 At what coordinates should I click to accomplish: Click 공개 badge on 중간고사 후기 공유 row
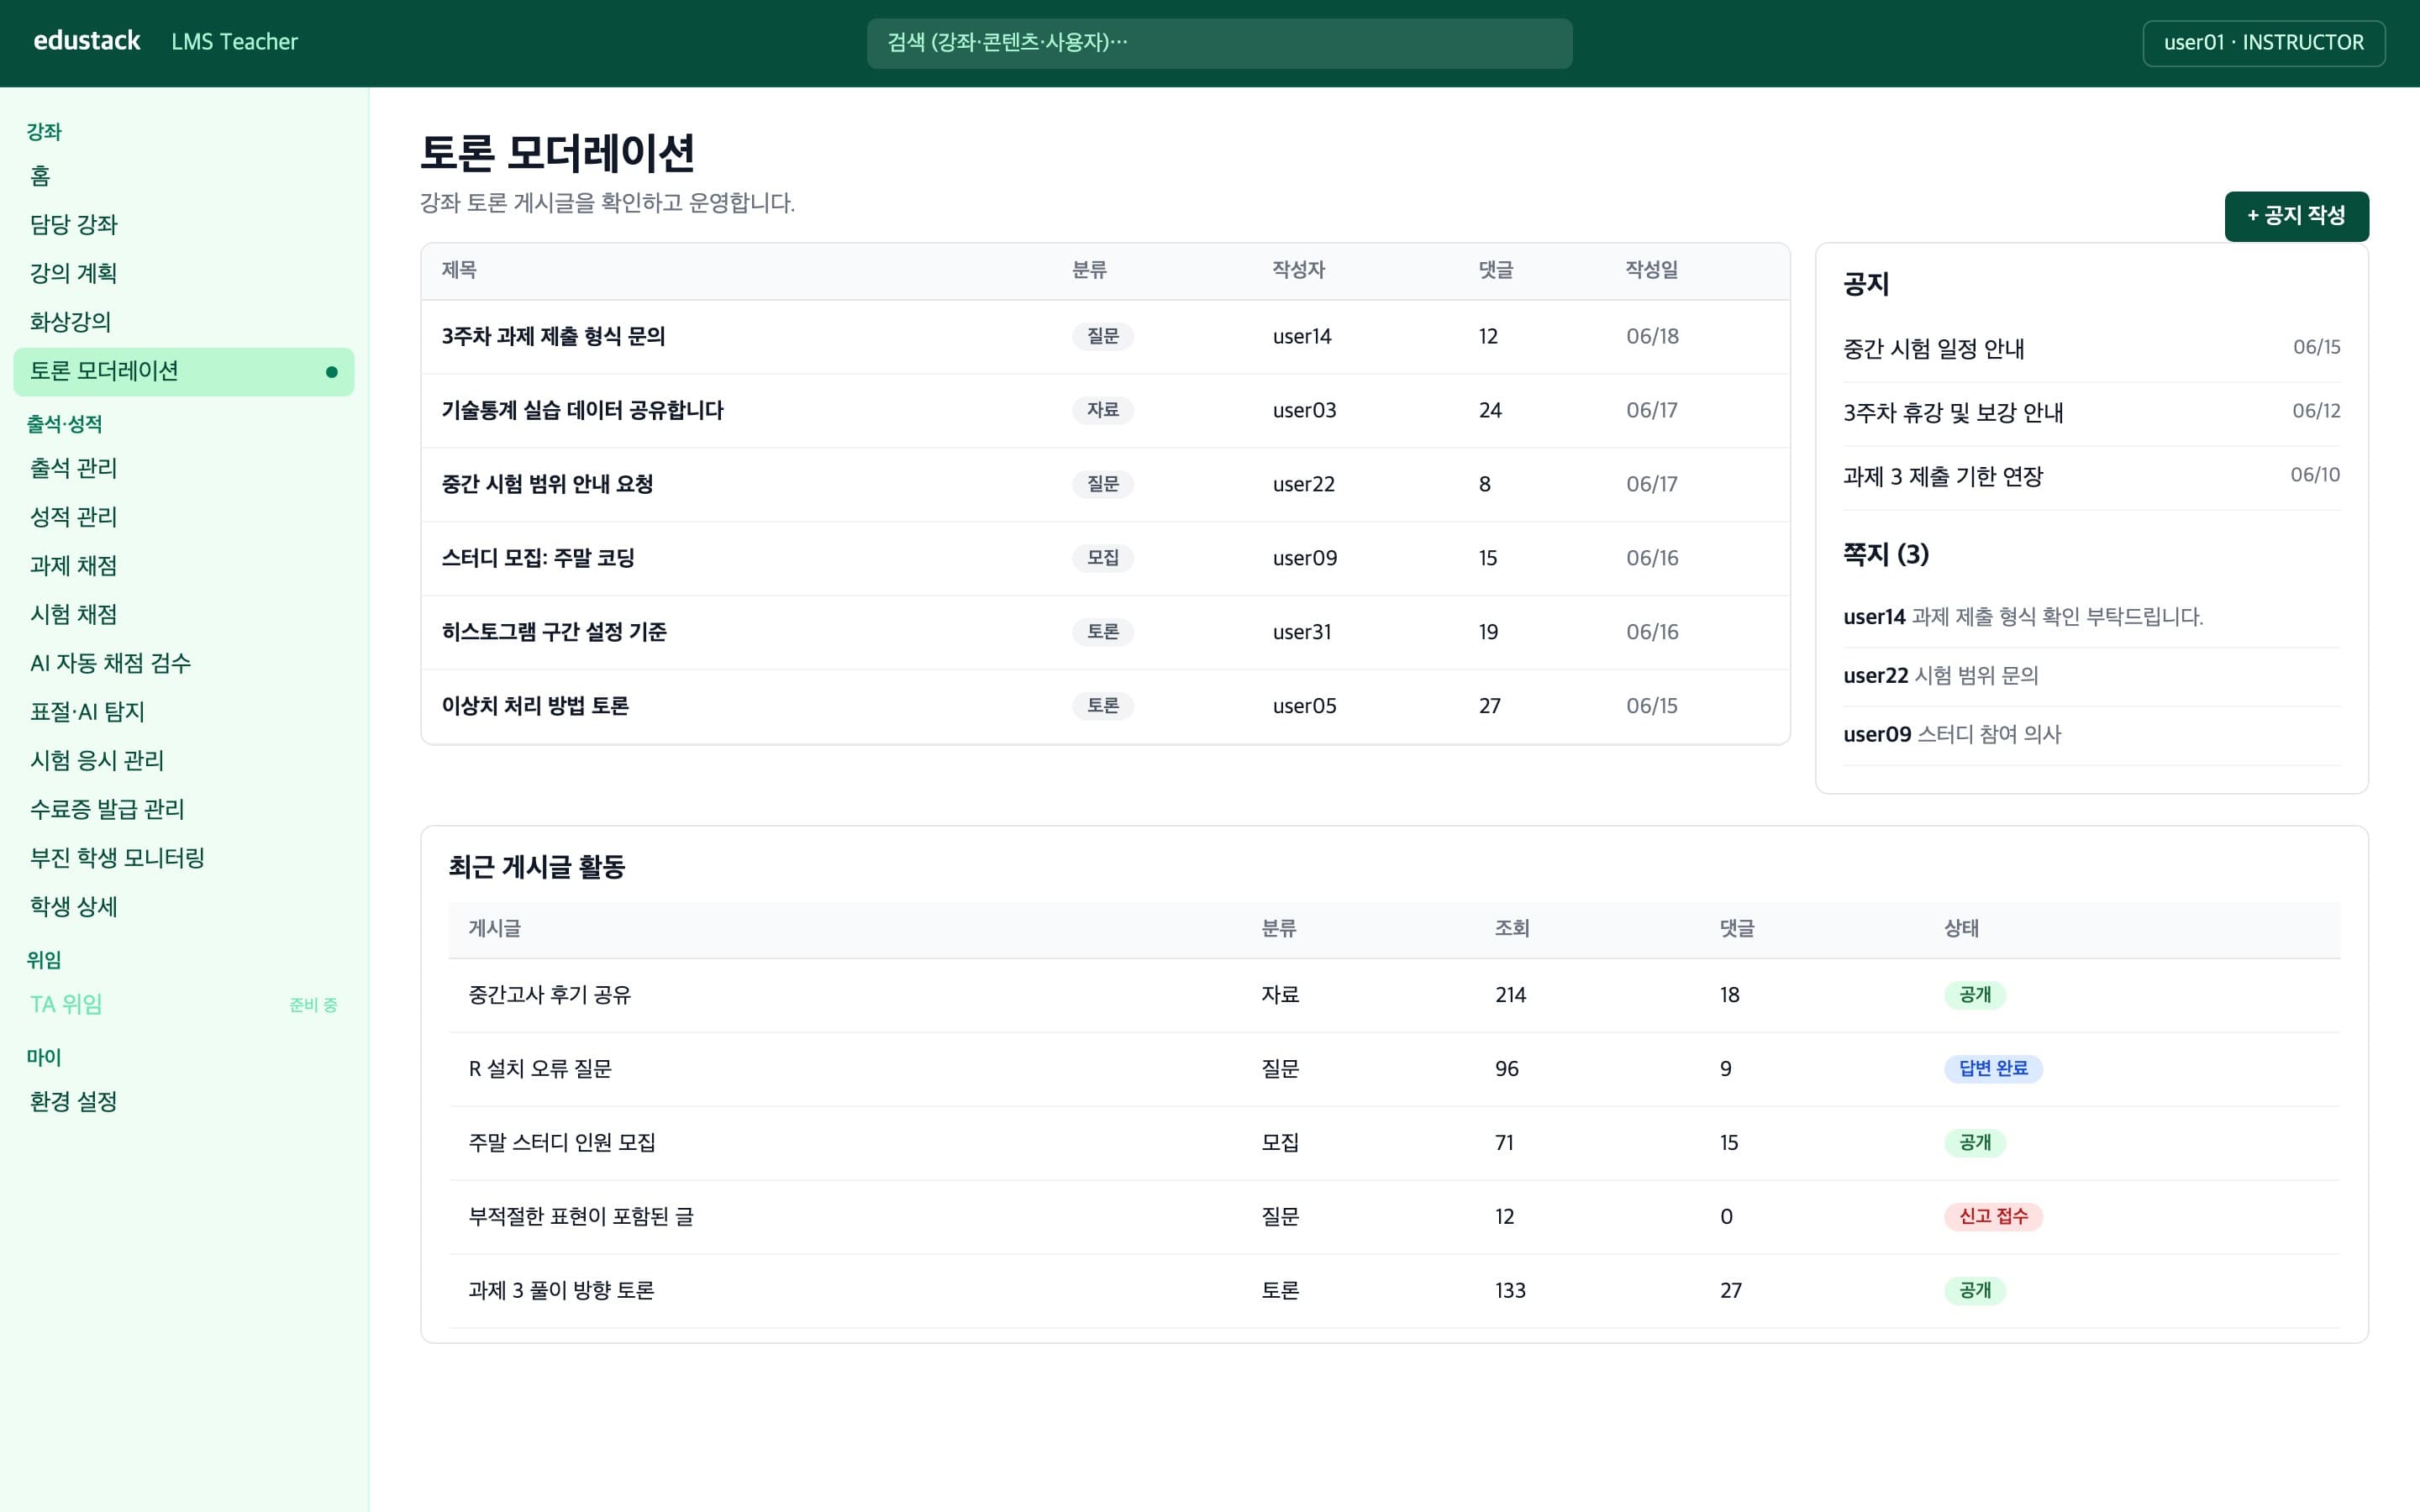pyautogui.click(x=1975, y=995)
